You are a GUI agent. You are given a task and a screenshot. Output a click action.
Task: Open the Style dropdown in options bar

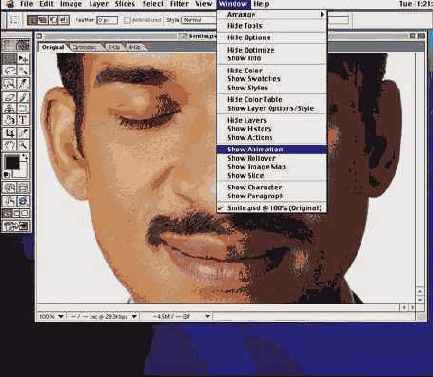pyautogui.click(x=199, y=20)
